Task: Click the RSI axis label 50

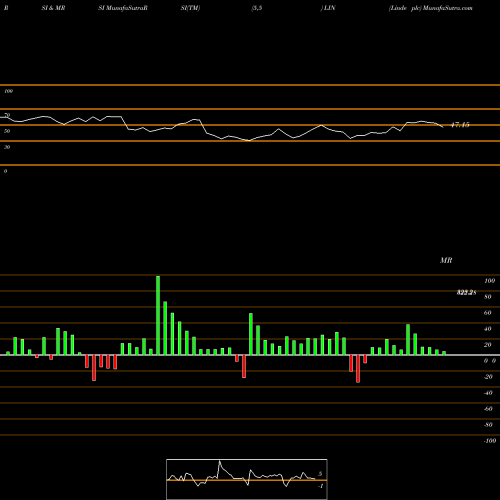Action: coord(7,131)
